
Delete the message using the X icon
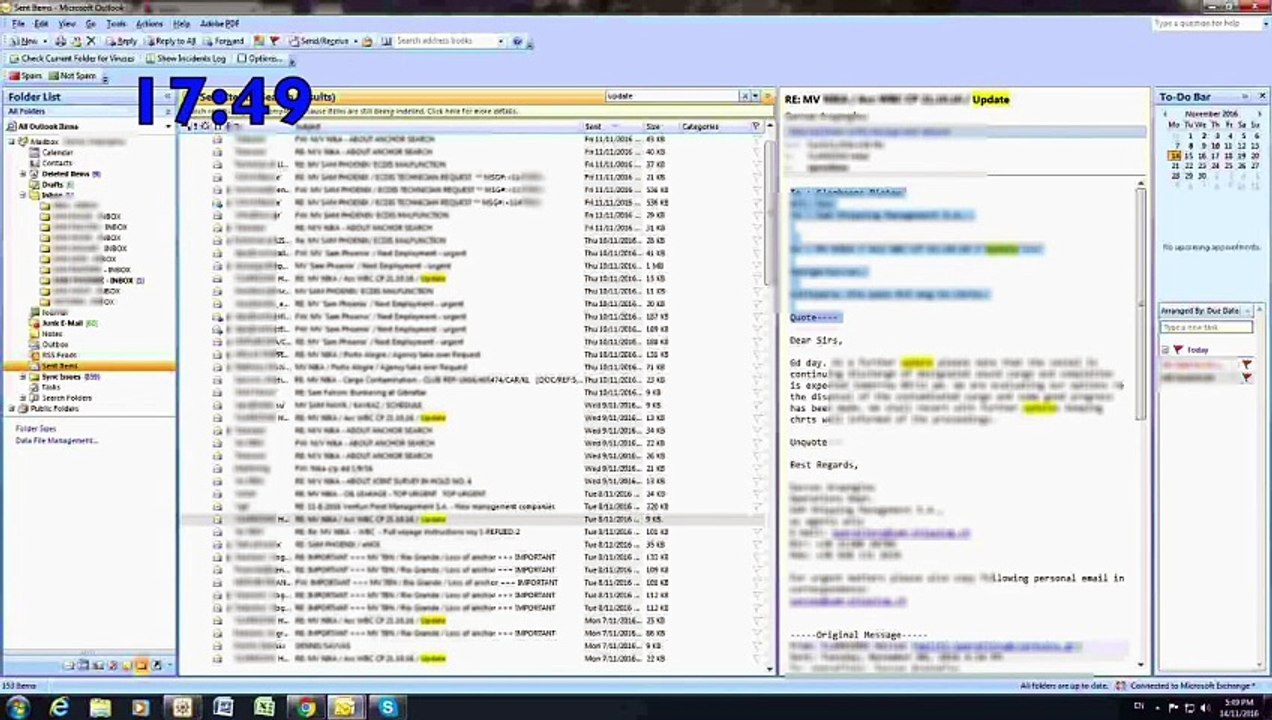coord(91,41)
